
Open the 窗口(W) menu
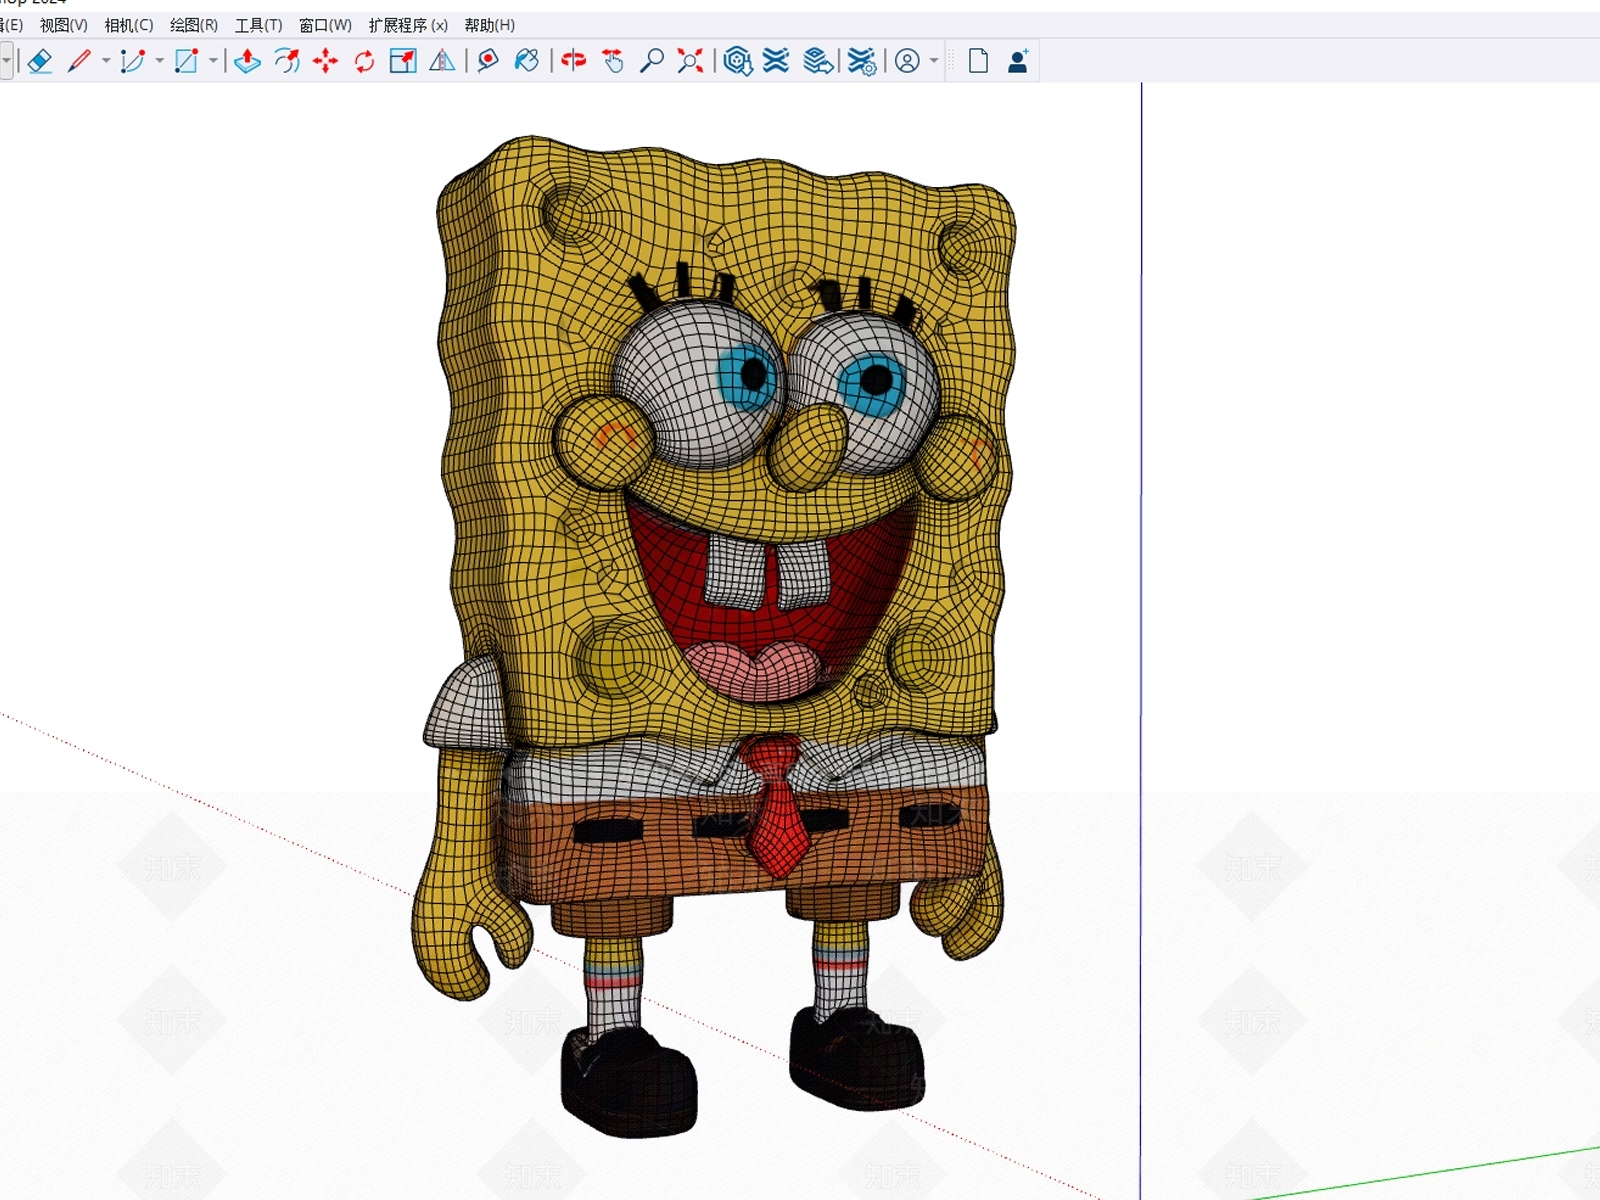[326, 25]
